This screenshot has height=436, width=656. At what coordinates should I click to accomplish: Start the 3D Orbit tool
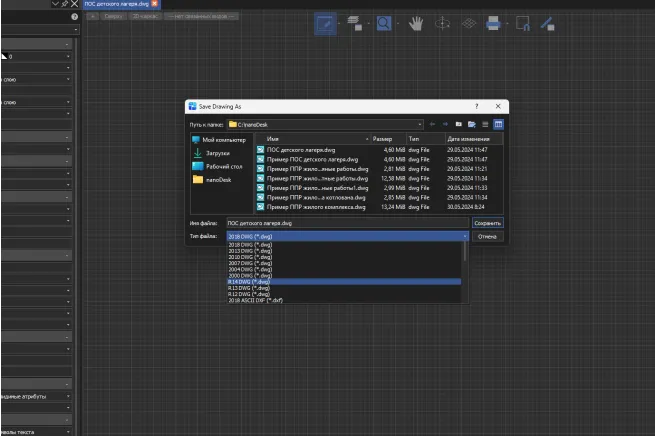440,24
